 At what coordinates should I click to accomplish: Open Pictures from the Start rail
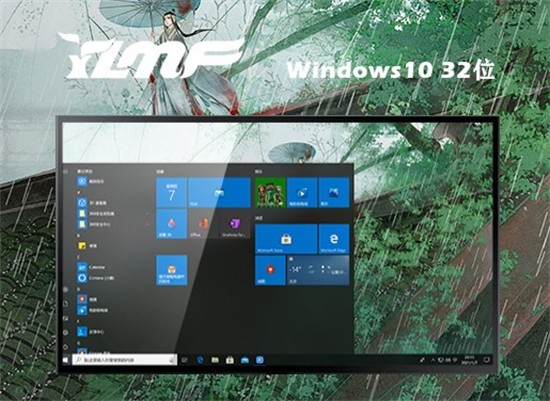tap(66, 319)
